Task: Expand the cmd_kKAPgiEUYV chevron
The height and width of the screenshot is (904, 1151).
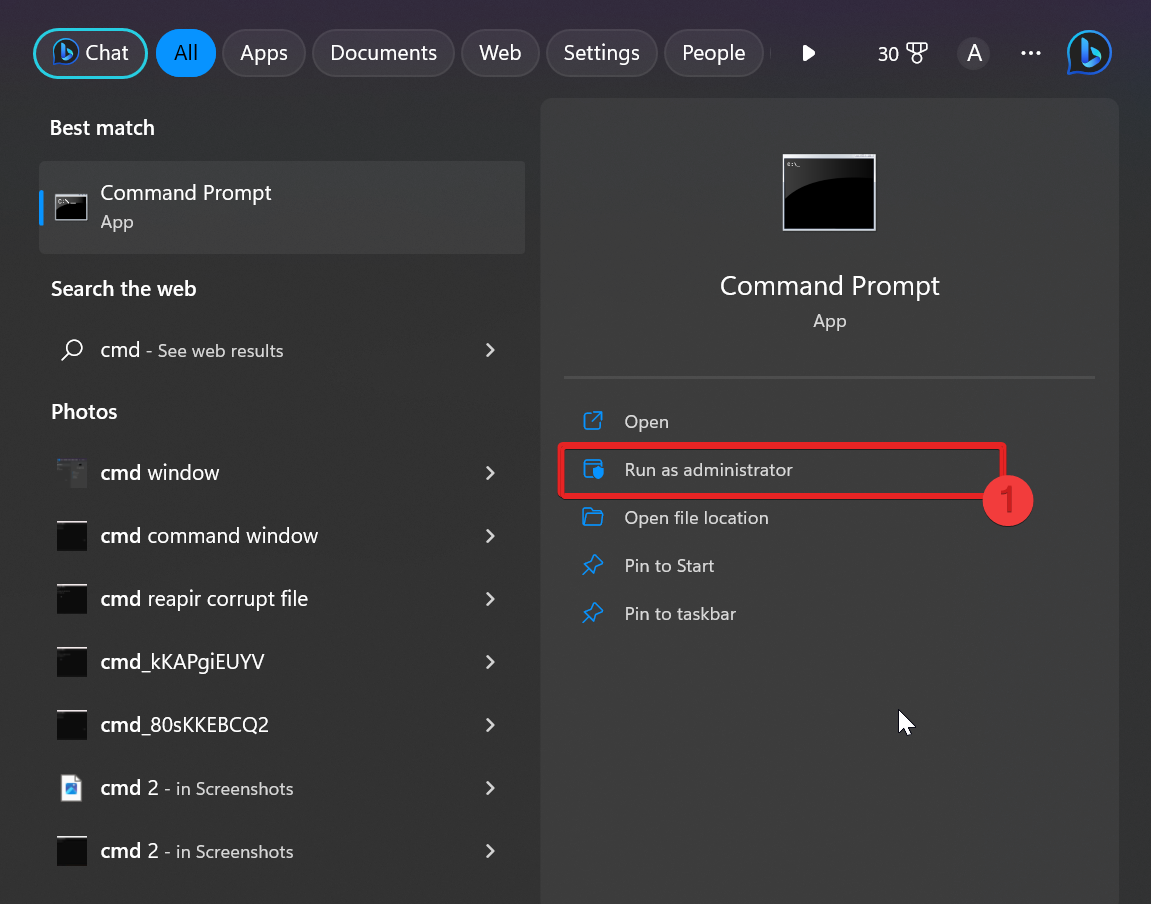Action: coord(490,662)
